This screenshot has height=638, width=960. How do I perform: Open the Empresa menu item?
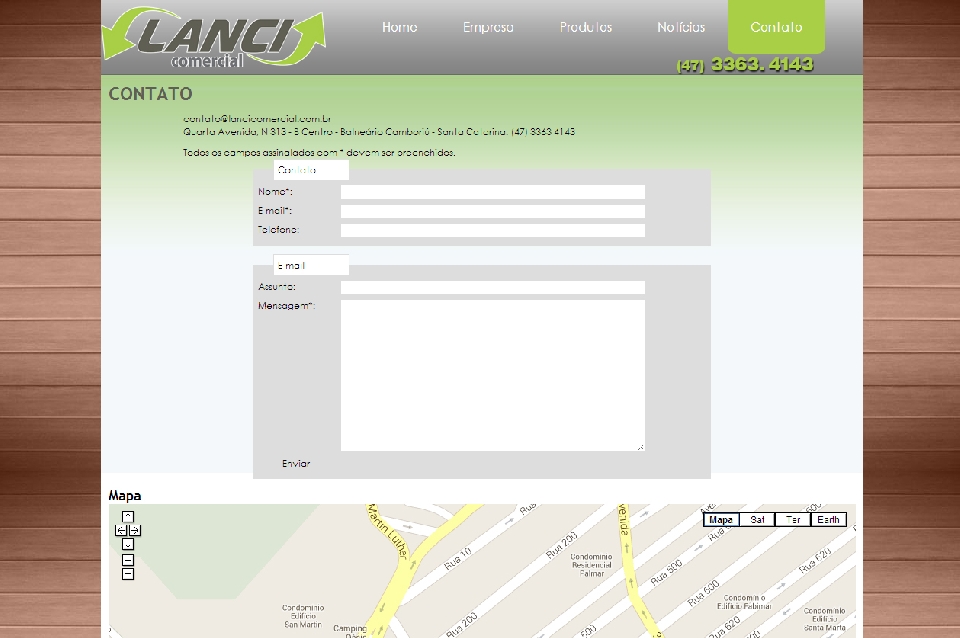click(488, 27)
